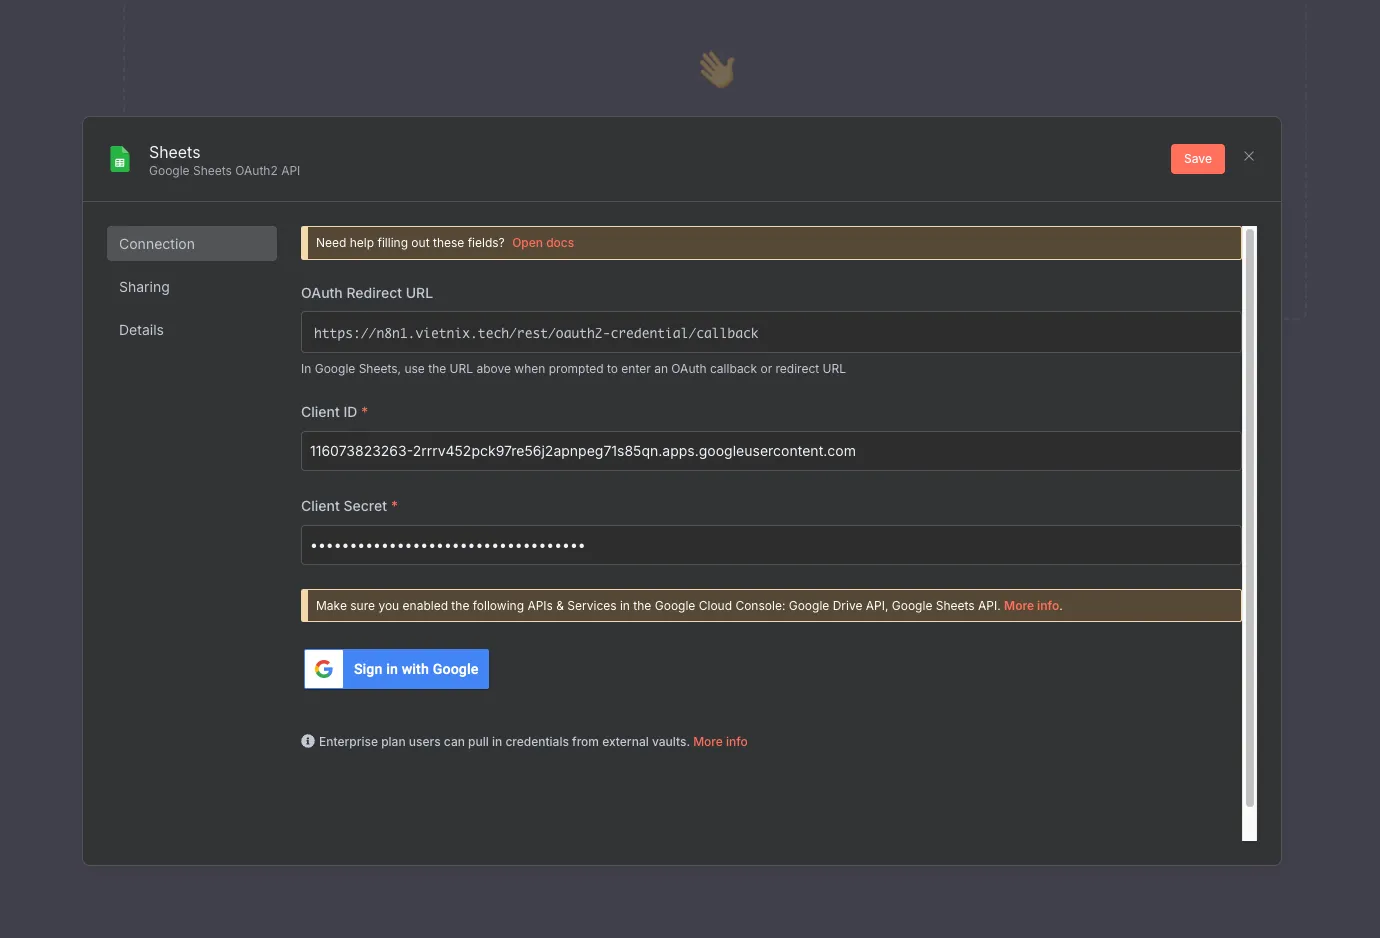Screen dimensions: 1380x938
Task: Click the 'Client ID' label
Action: (329, 412)
